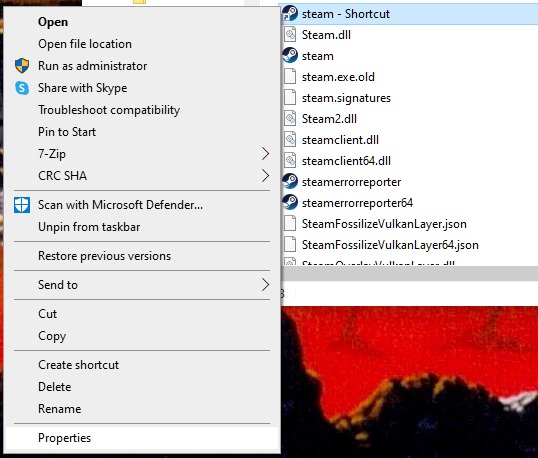Select SteamFossilizeVulkanLayer64.json file name
538x458 pixels.
[x=390, y=245]
